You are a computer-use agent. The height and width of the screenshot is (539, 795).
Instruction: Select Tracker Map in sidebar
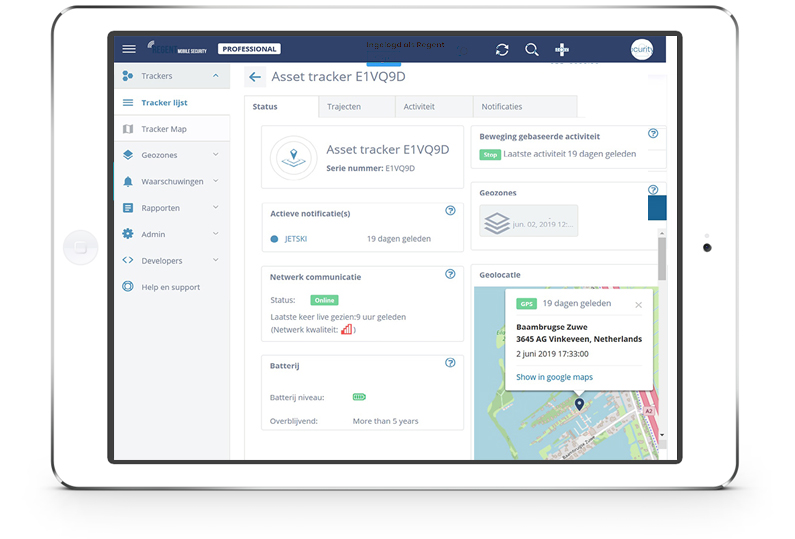tap(164, 129)
